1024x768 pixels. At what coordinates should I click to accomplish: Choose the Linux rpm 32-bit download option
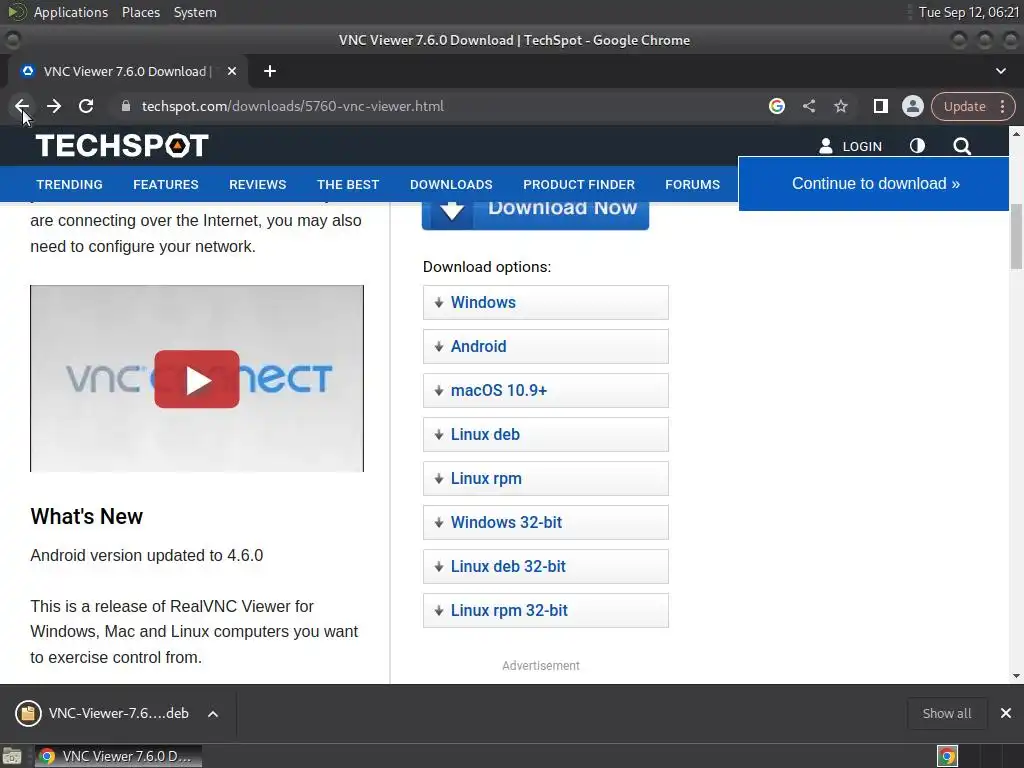pos(545,611)
